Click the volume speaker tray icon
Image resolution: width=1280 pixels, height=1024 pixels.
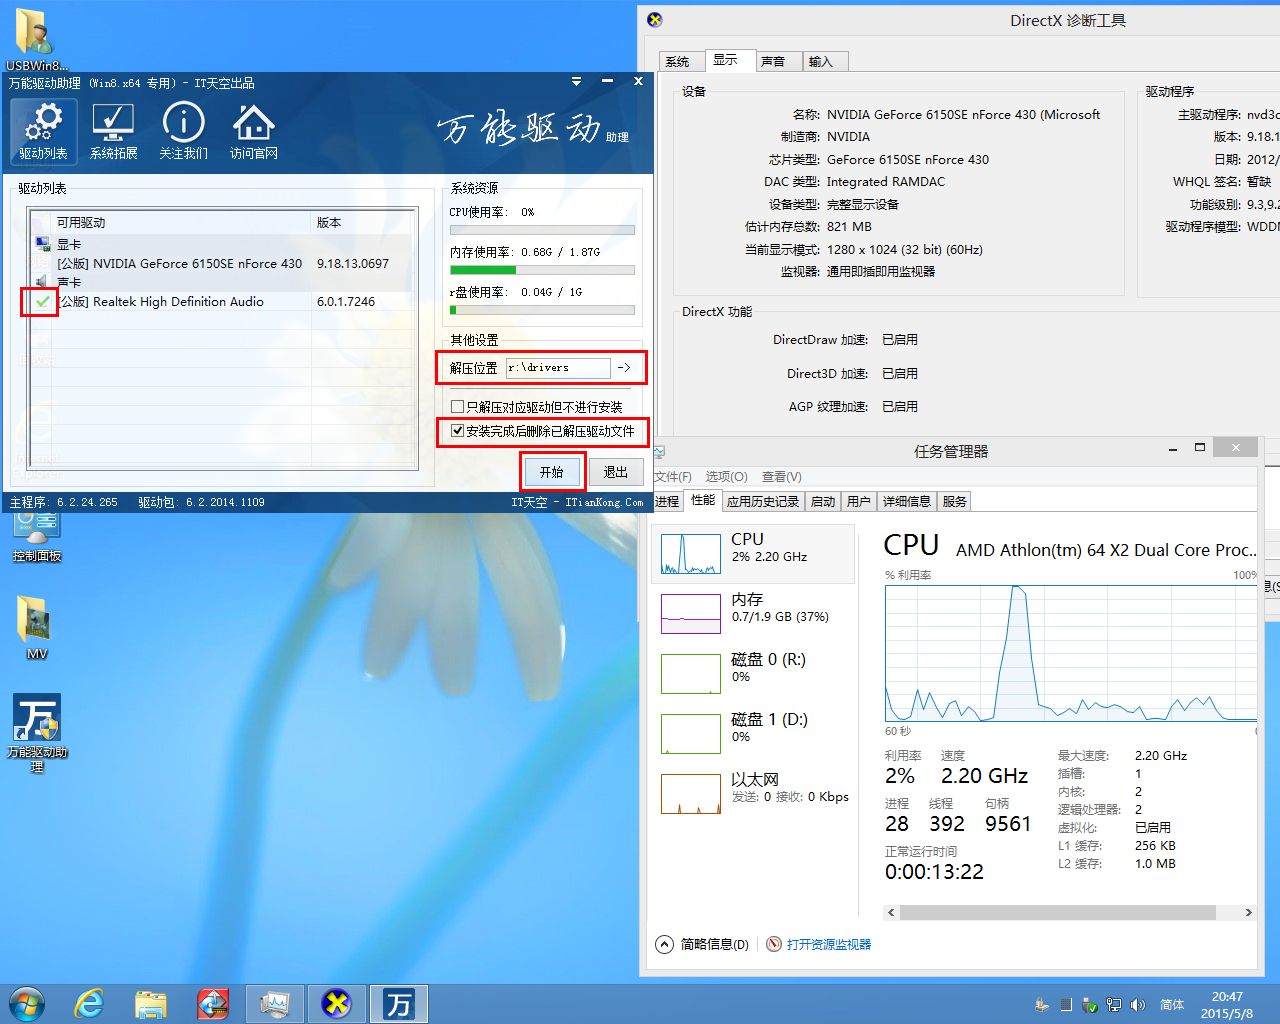click(x=1137, y=1005)
